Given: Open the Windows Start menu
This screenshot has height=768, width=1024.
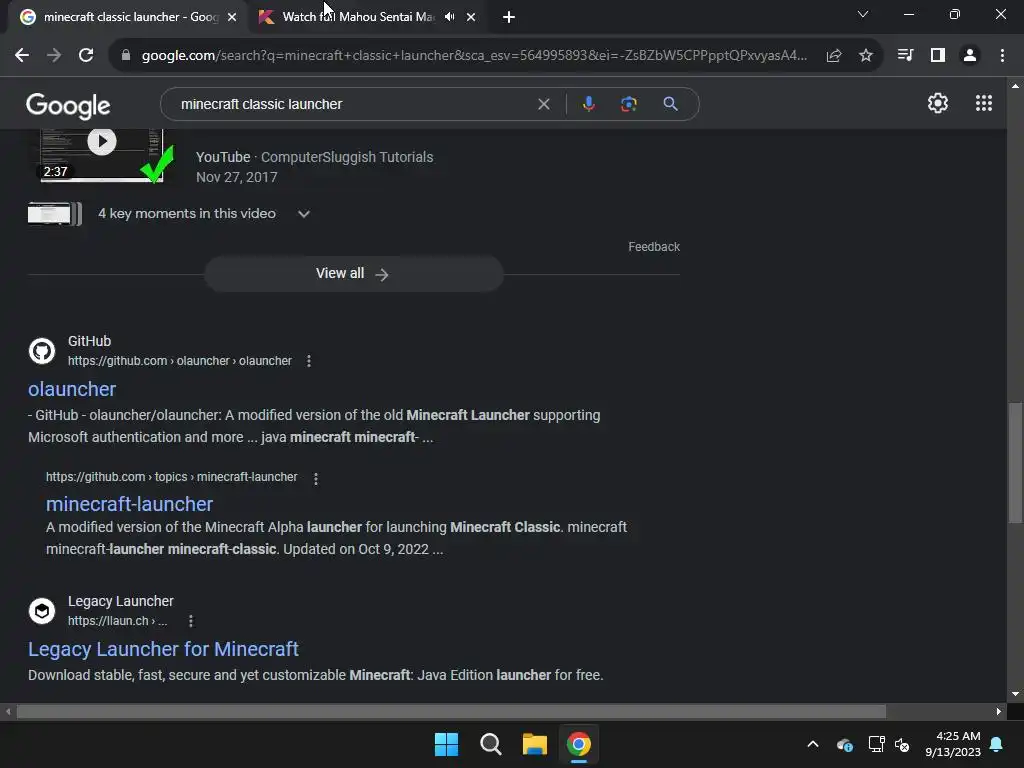Looking at the screenshot, I should (x=447, y=744).
